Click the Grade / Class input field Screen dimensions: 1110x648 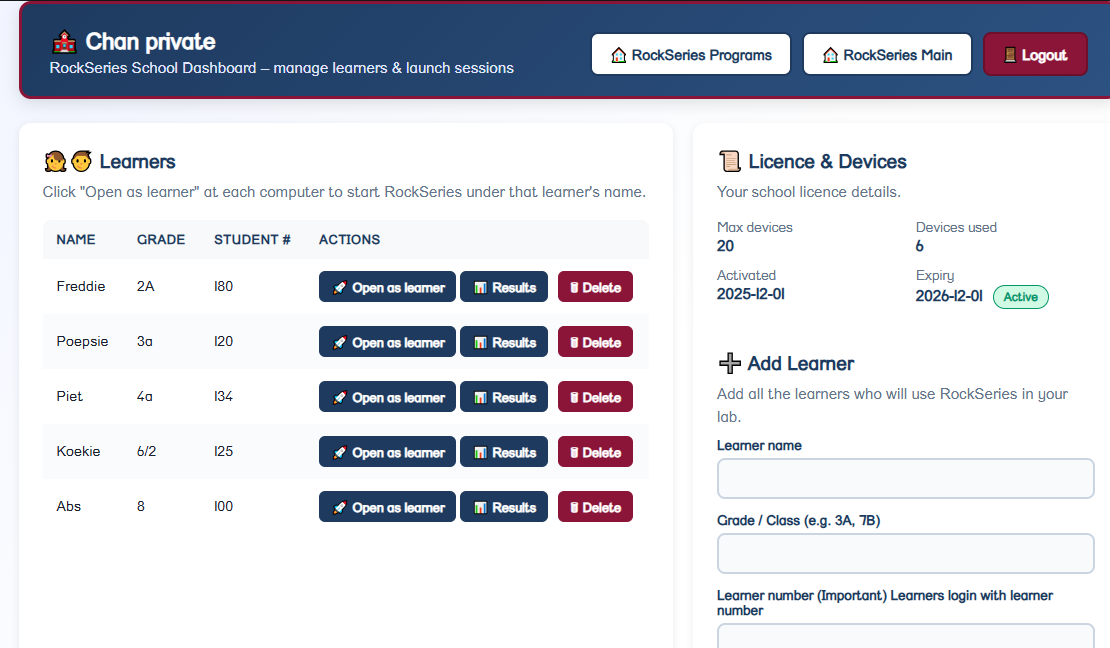click(x=905, y=553)
